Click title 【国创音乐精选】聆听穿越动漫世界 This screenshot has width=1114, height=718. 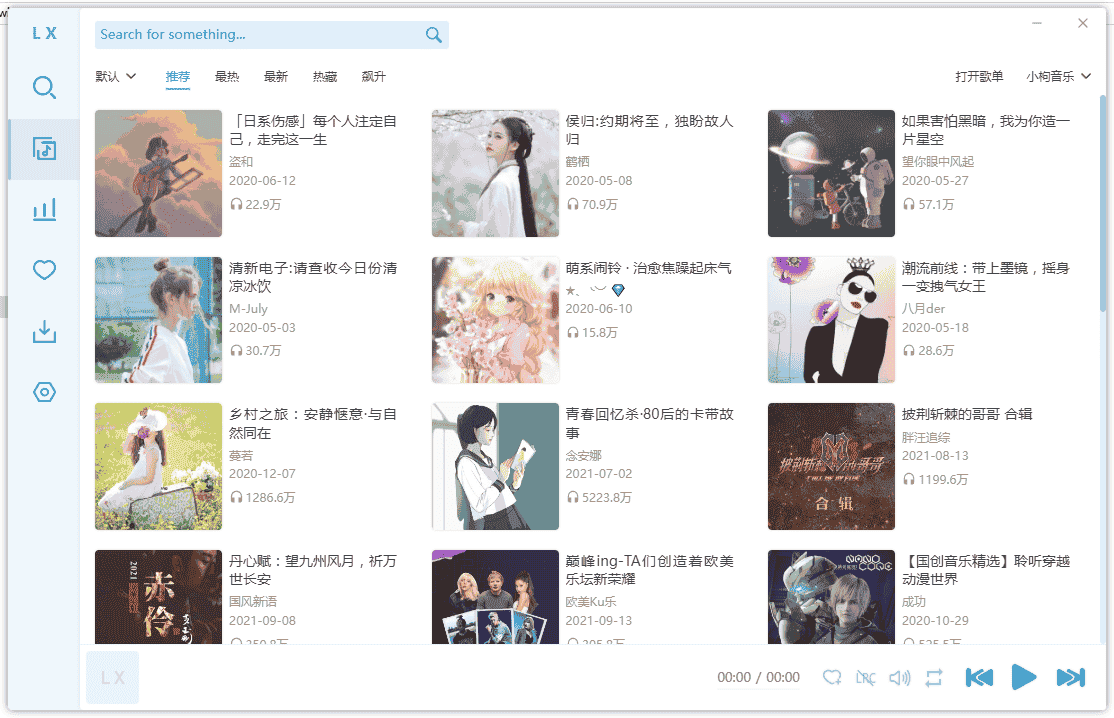click(986, 570)
